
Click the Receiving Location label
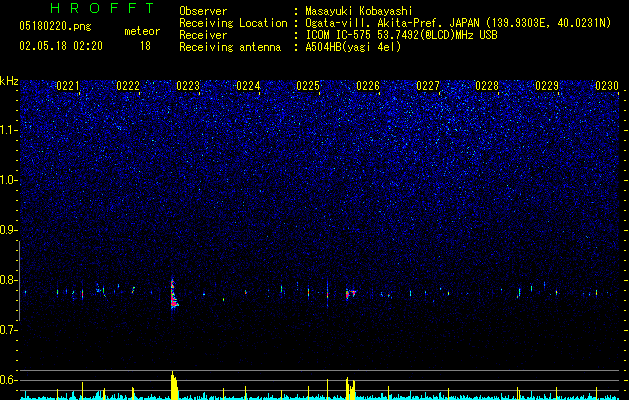click(x=233, y=23)
